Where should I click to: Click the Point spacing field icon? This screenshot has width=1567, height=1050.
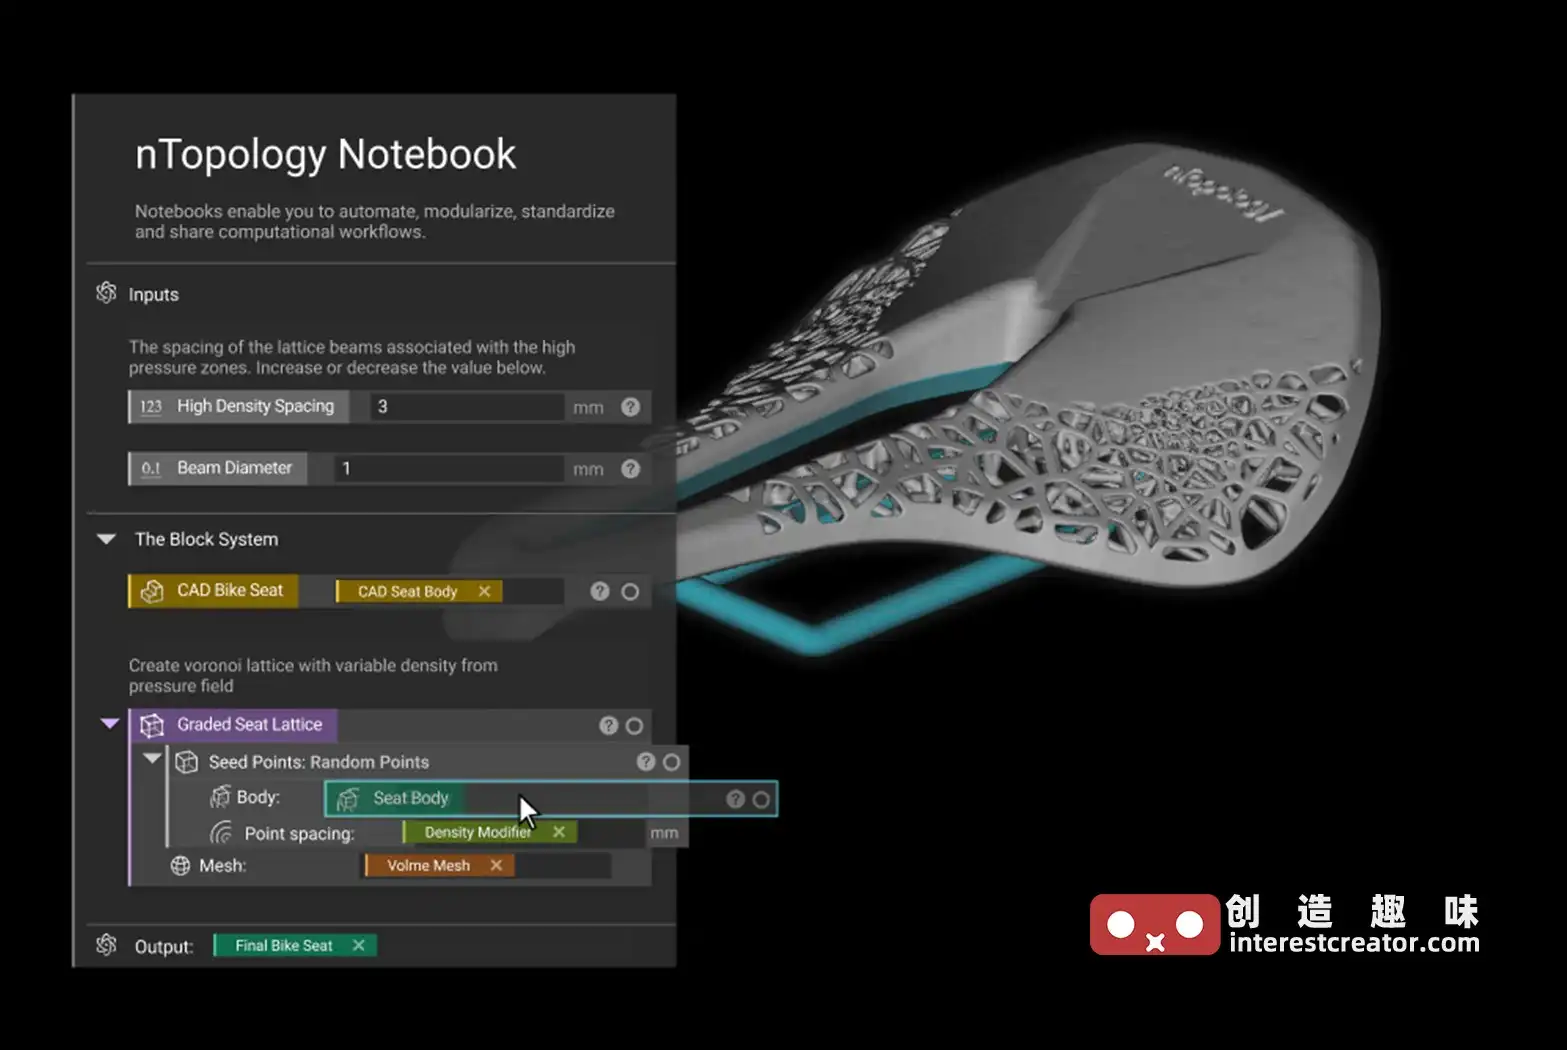click(221, 833)
